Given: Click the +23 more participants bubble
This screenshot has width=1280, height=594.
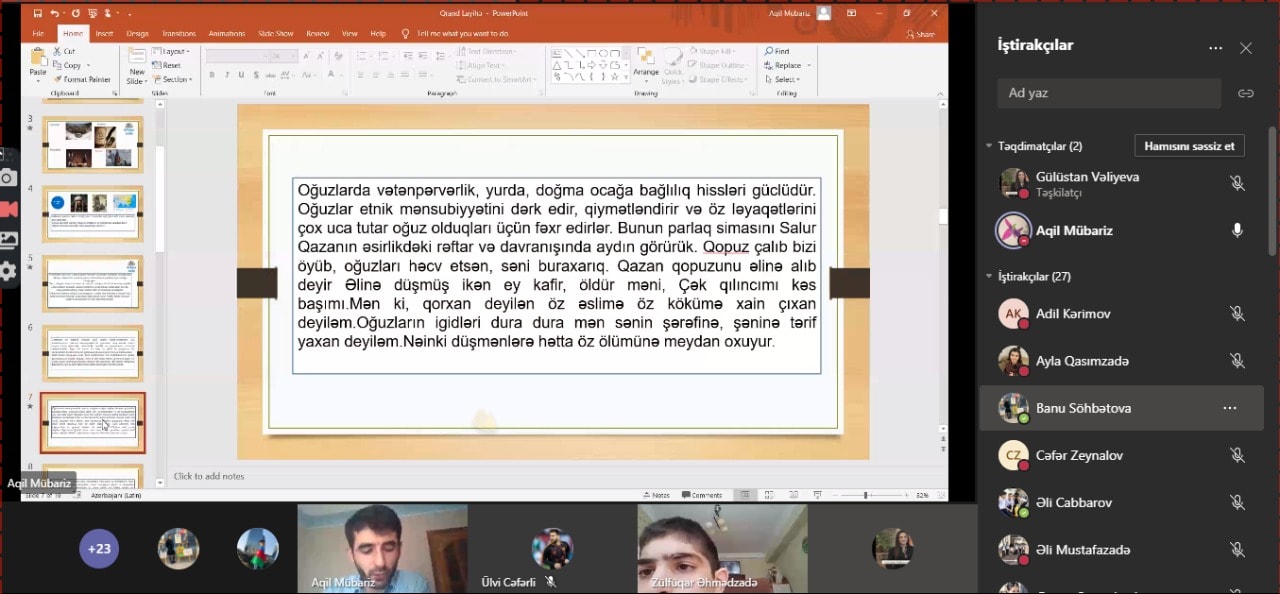Looking at the screenshot, I should pyautogui.click(x=99, y=548).
